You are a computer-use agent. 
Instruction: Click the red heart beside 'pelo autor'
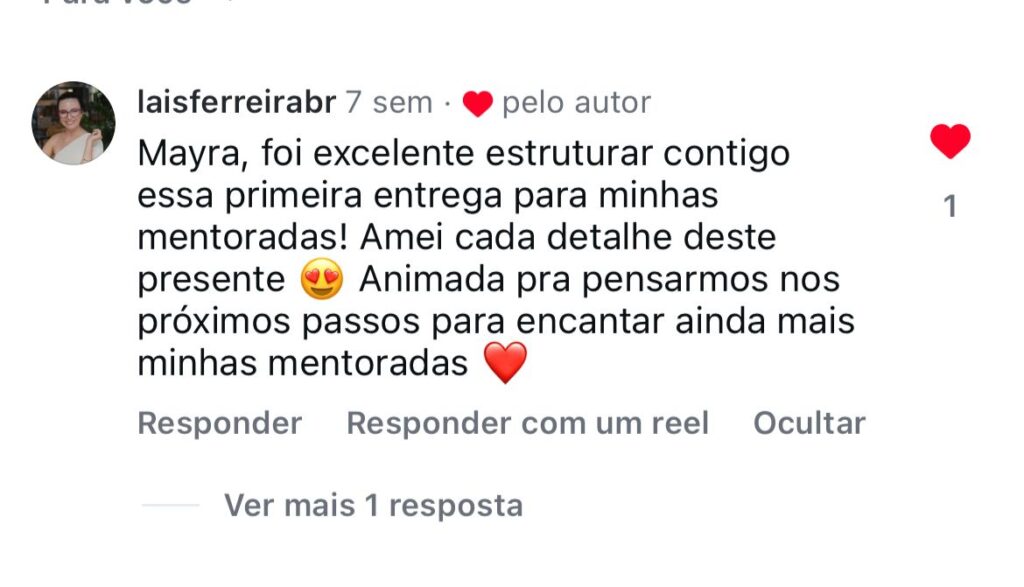click(x=478, y=103)
